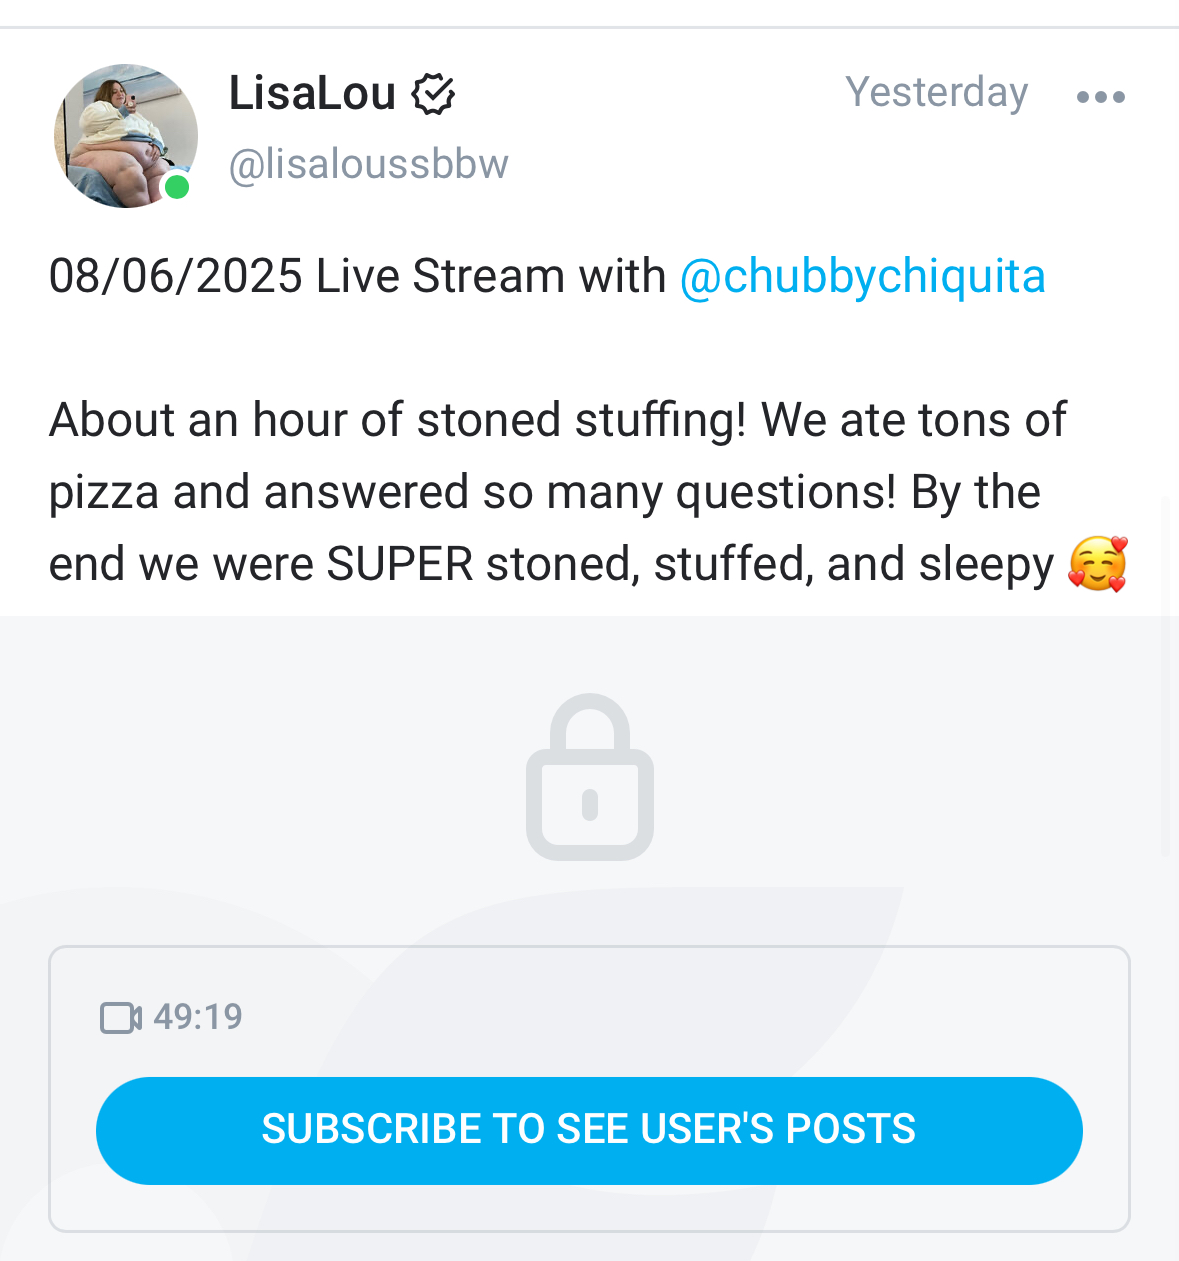
Task: Click the line About an hour of stoned stuffing
Action: tap(397, 420)
